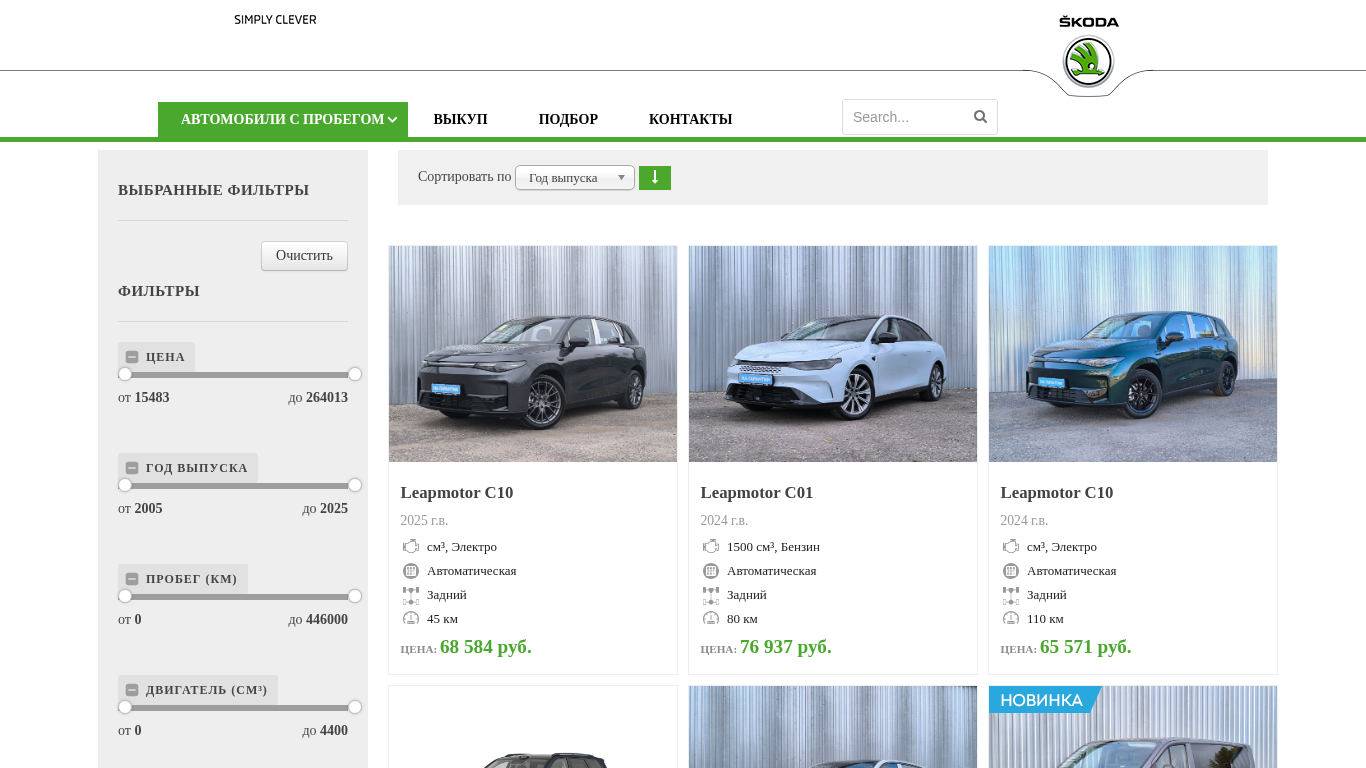
Task: Click the price 68 584 руб.
Action: [486, 647]
